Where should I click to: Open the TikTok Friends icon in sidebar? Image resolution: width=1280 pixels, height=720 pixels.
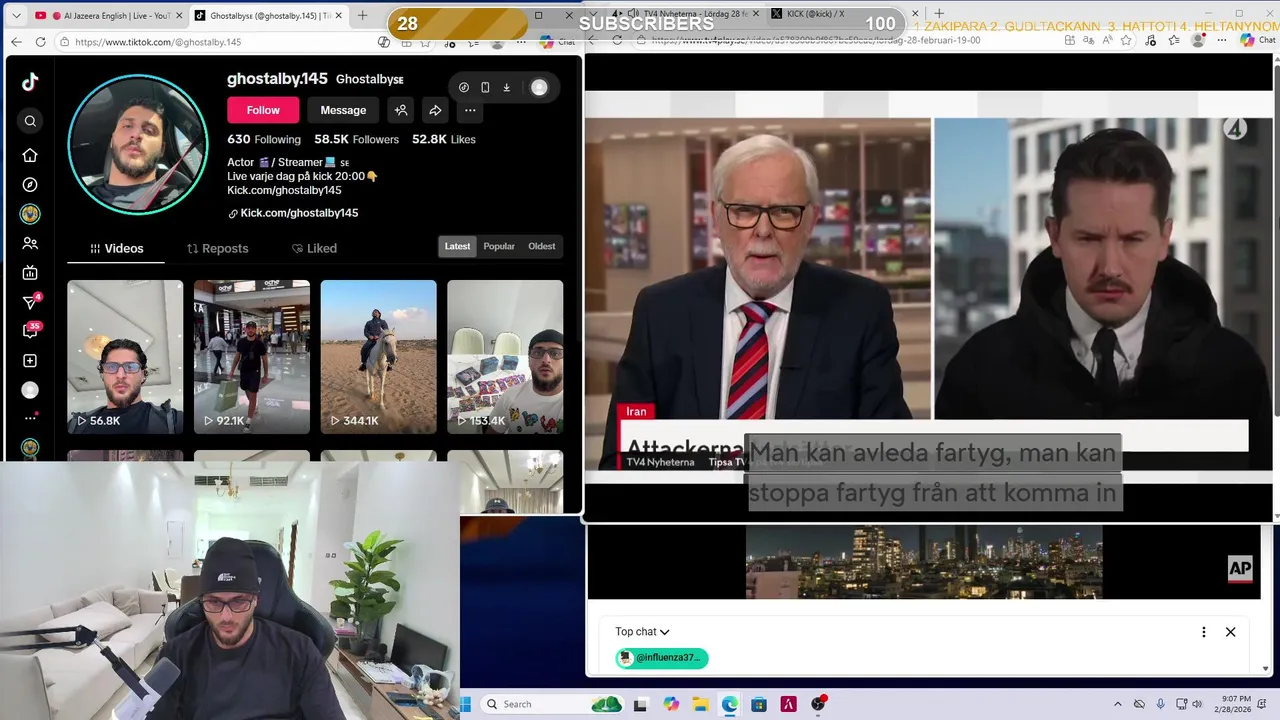(x=30, y=243)
